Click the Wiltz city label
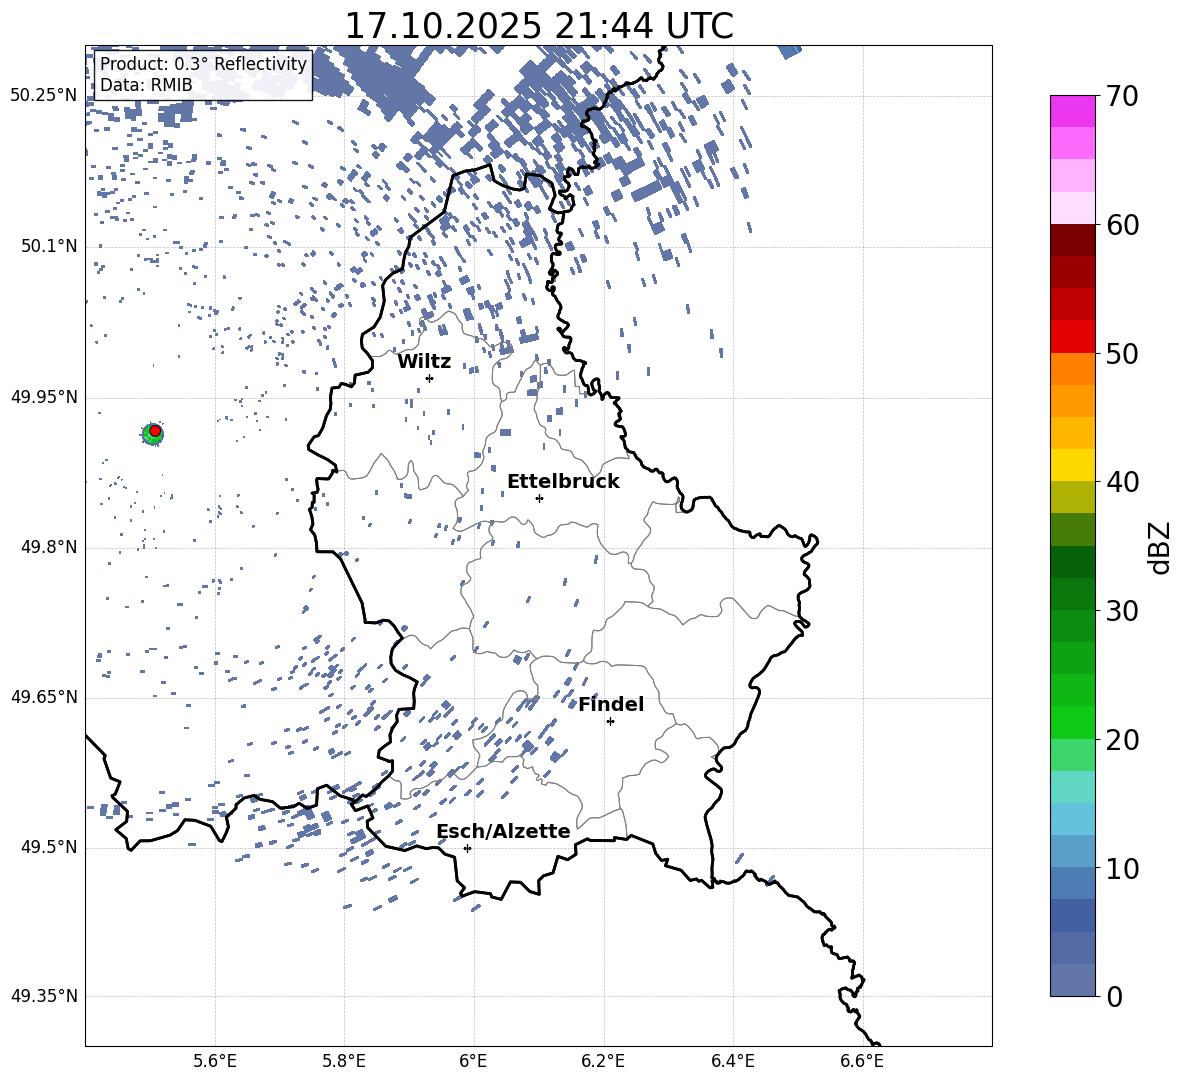1184x1081 pixels. [x=424, y=362]
